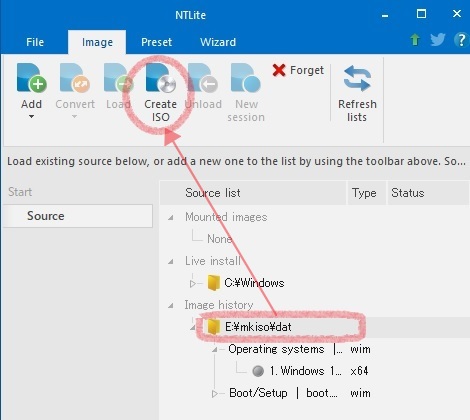Click the Create ISO icon
Viewport: 470px width, 420px height.
[161, 78]
